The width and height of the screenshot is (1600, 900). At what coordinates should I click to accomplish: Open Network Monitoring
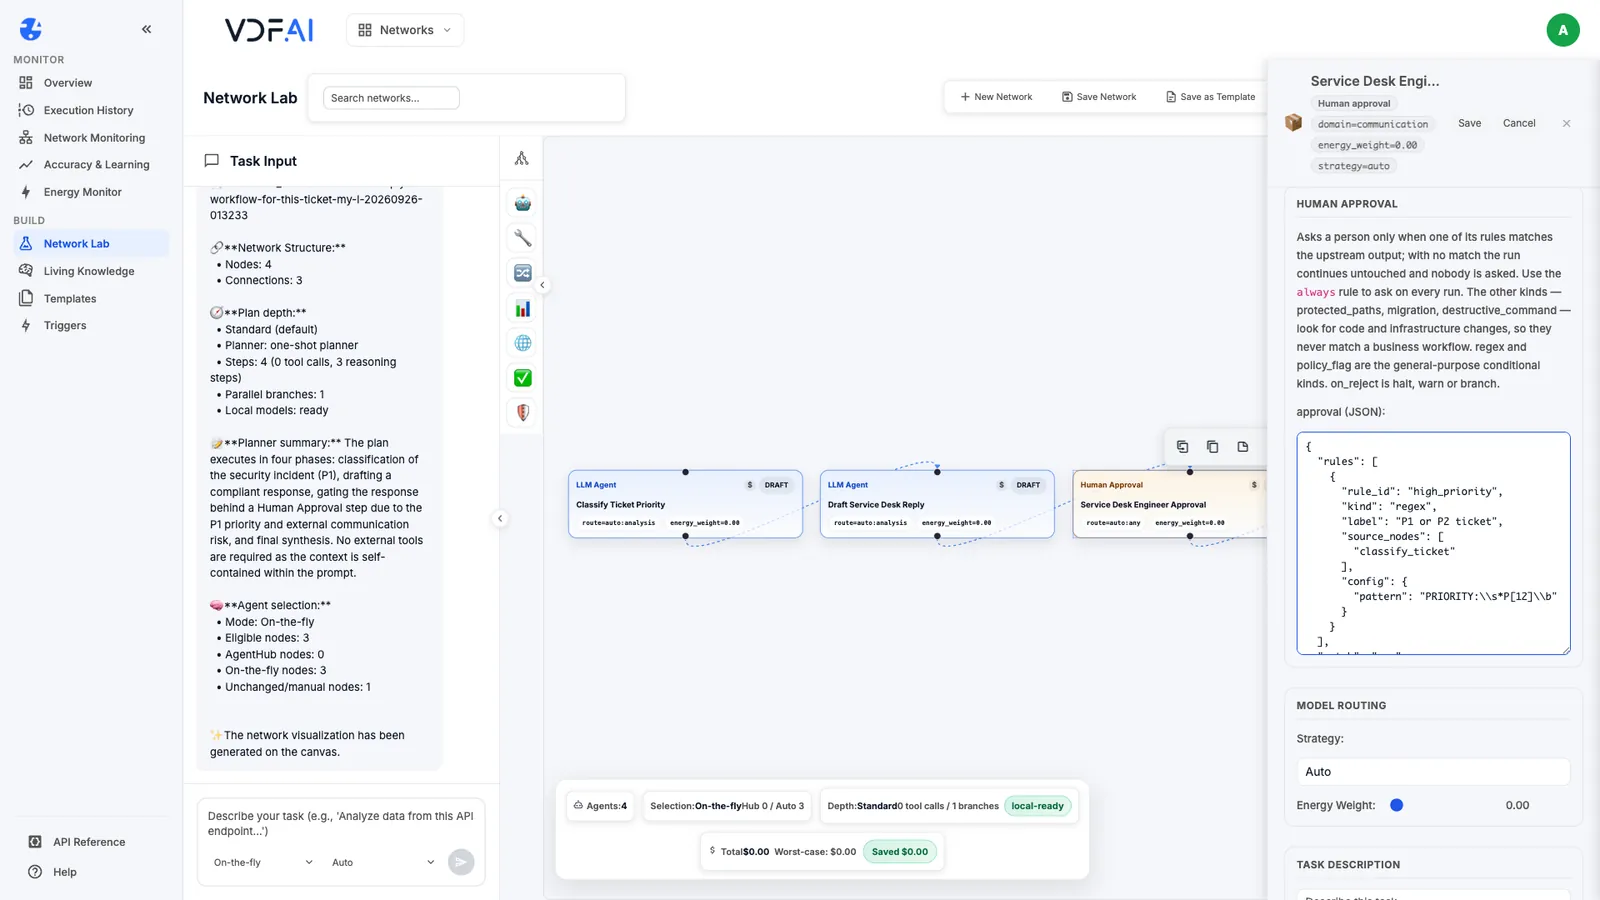[94, 138]
